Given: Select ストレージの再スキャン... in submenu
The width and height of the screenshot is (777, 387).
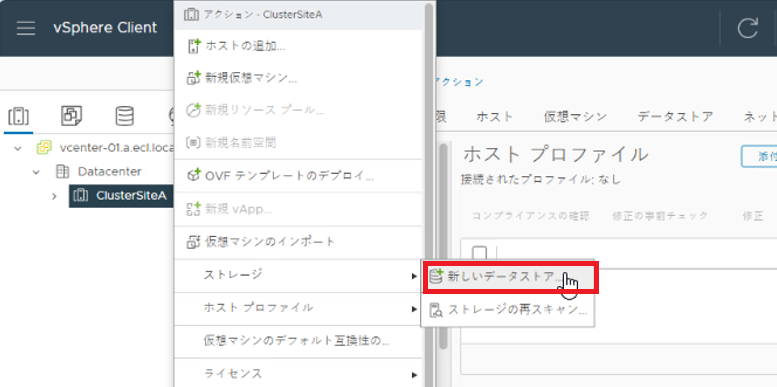Looking at the screenshot, I should point(508,310).
